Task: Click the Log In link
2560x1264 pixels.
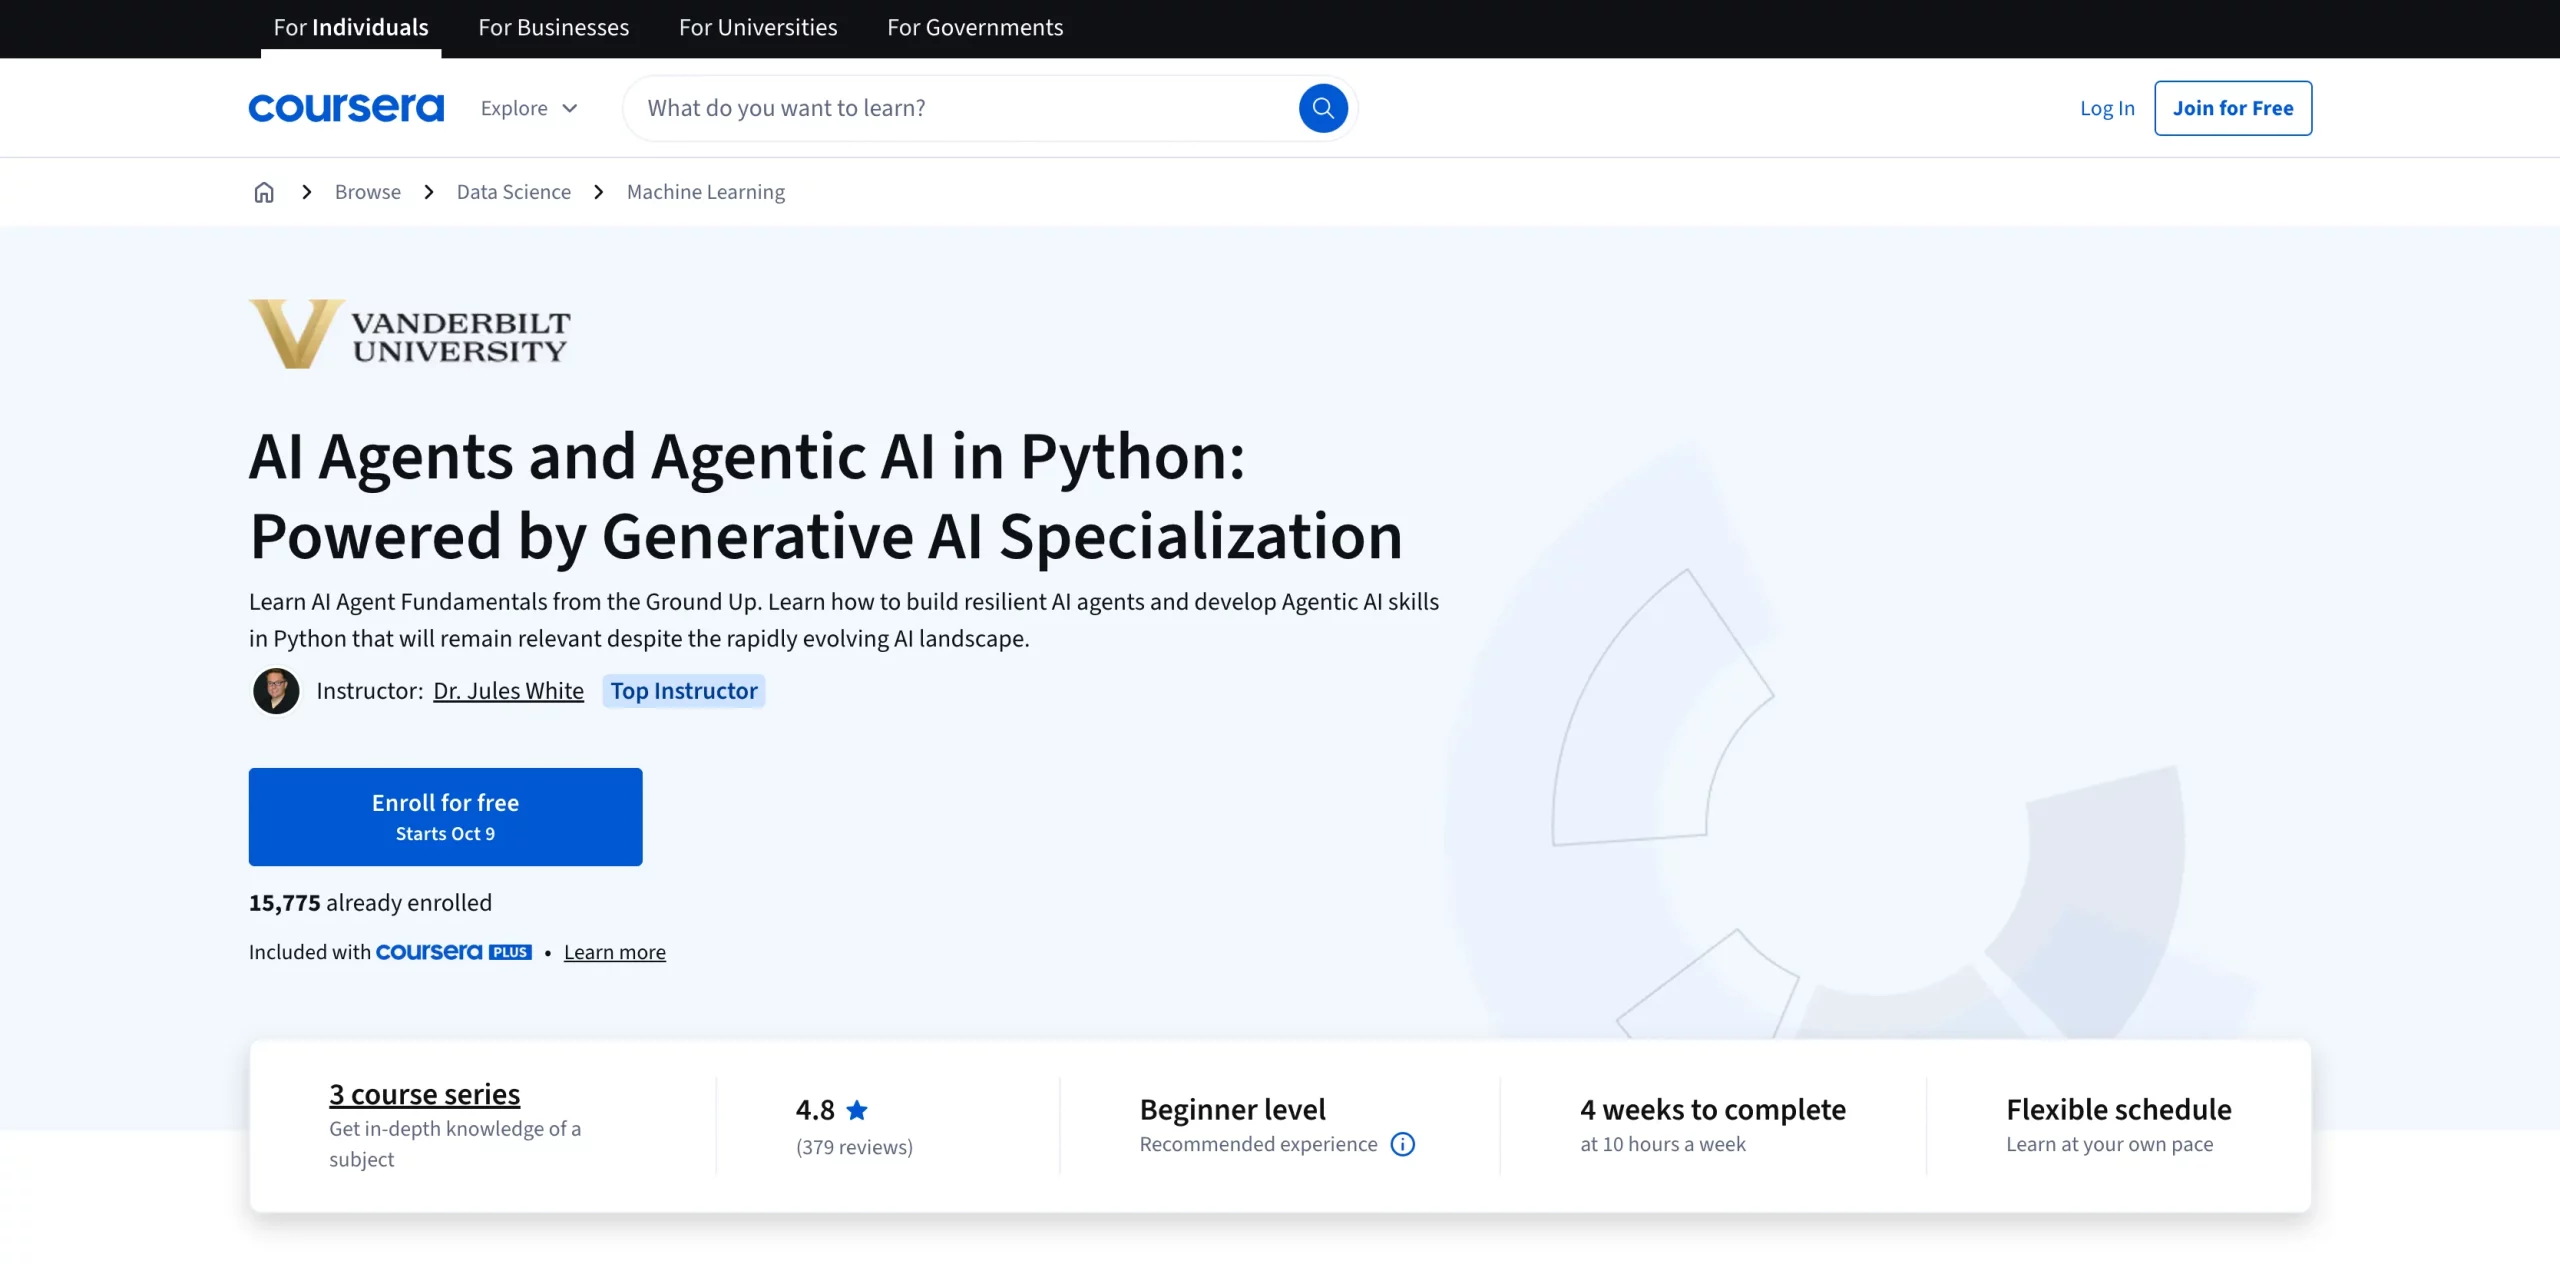Action: point(2107,108)
